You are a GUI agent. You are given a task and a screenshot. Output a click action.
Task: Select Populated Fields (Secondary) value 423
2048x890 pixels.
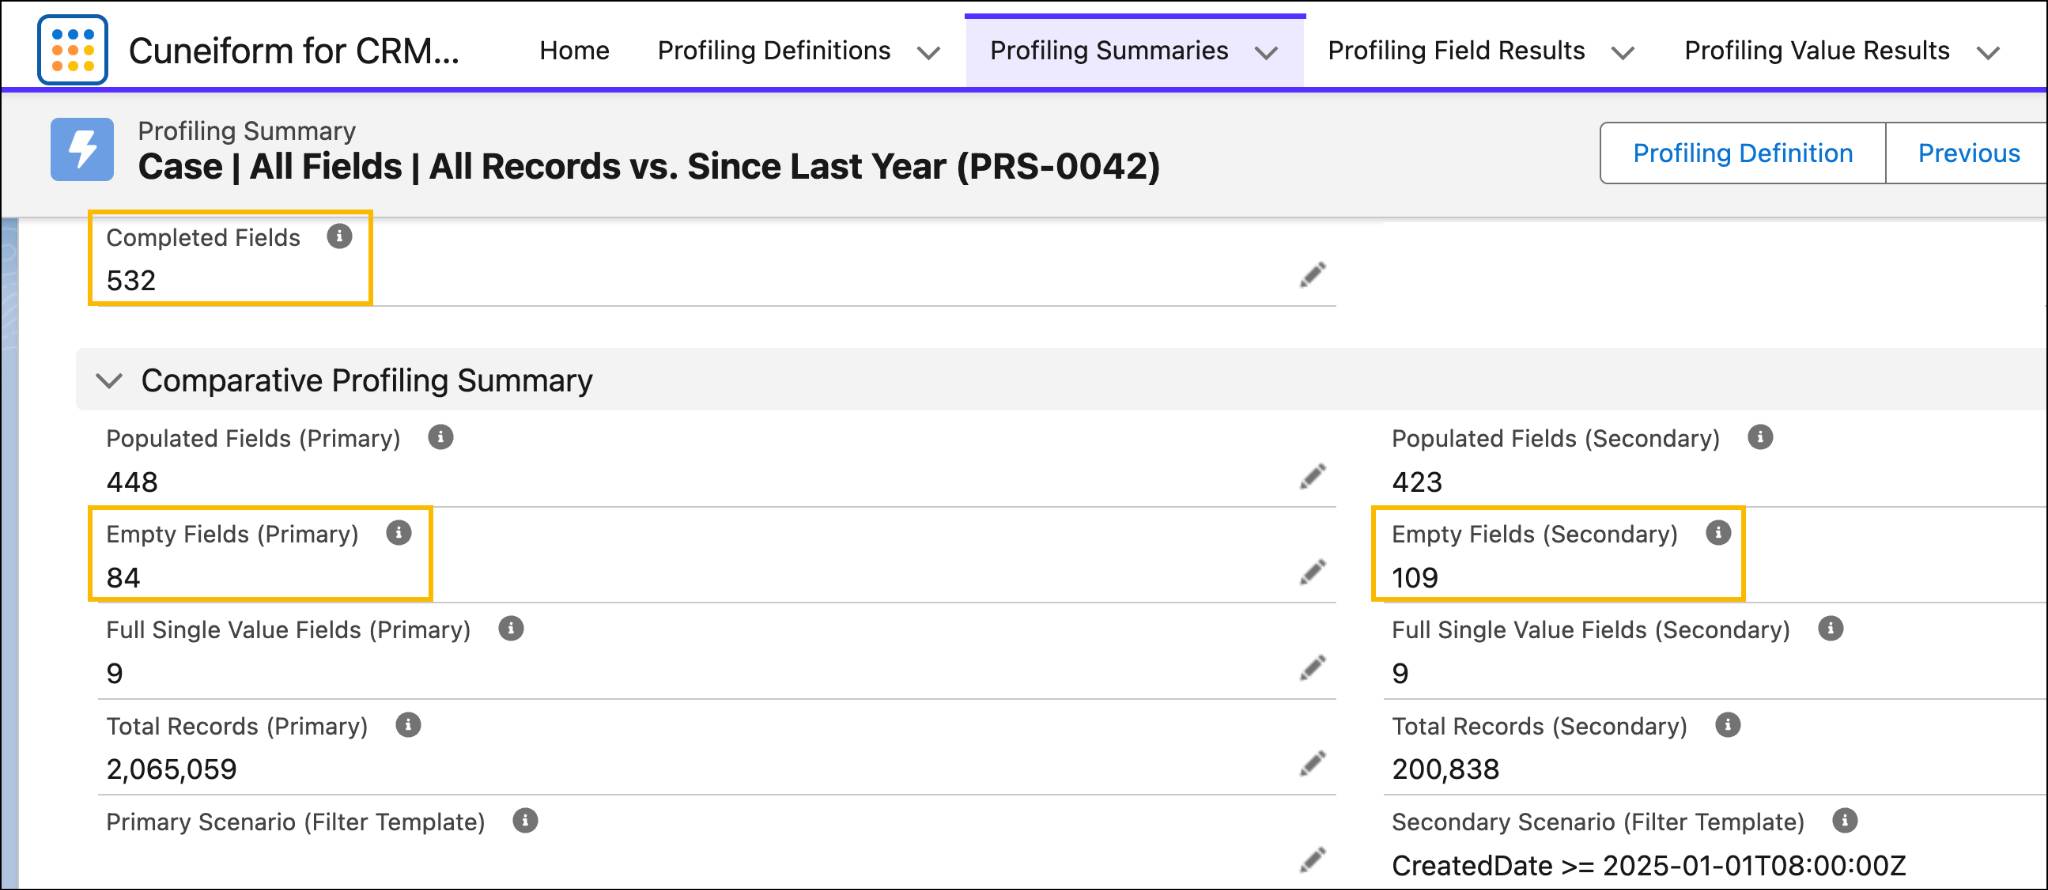pos(1417,482)
